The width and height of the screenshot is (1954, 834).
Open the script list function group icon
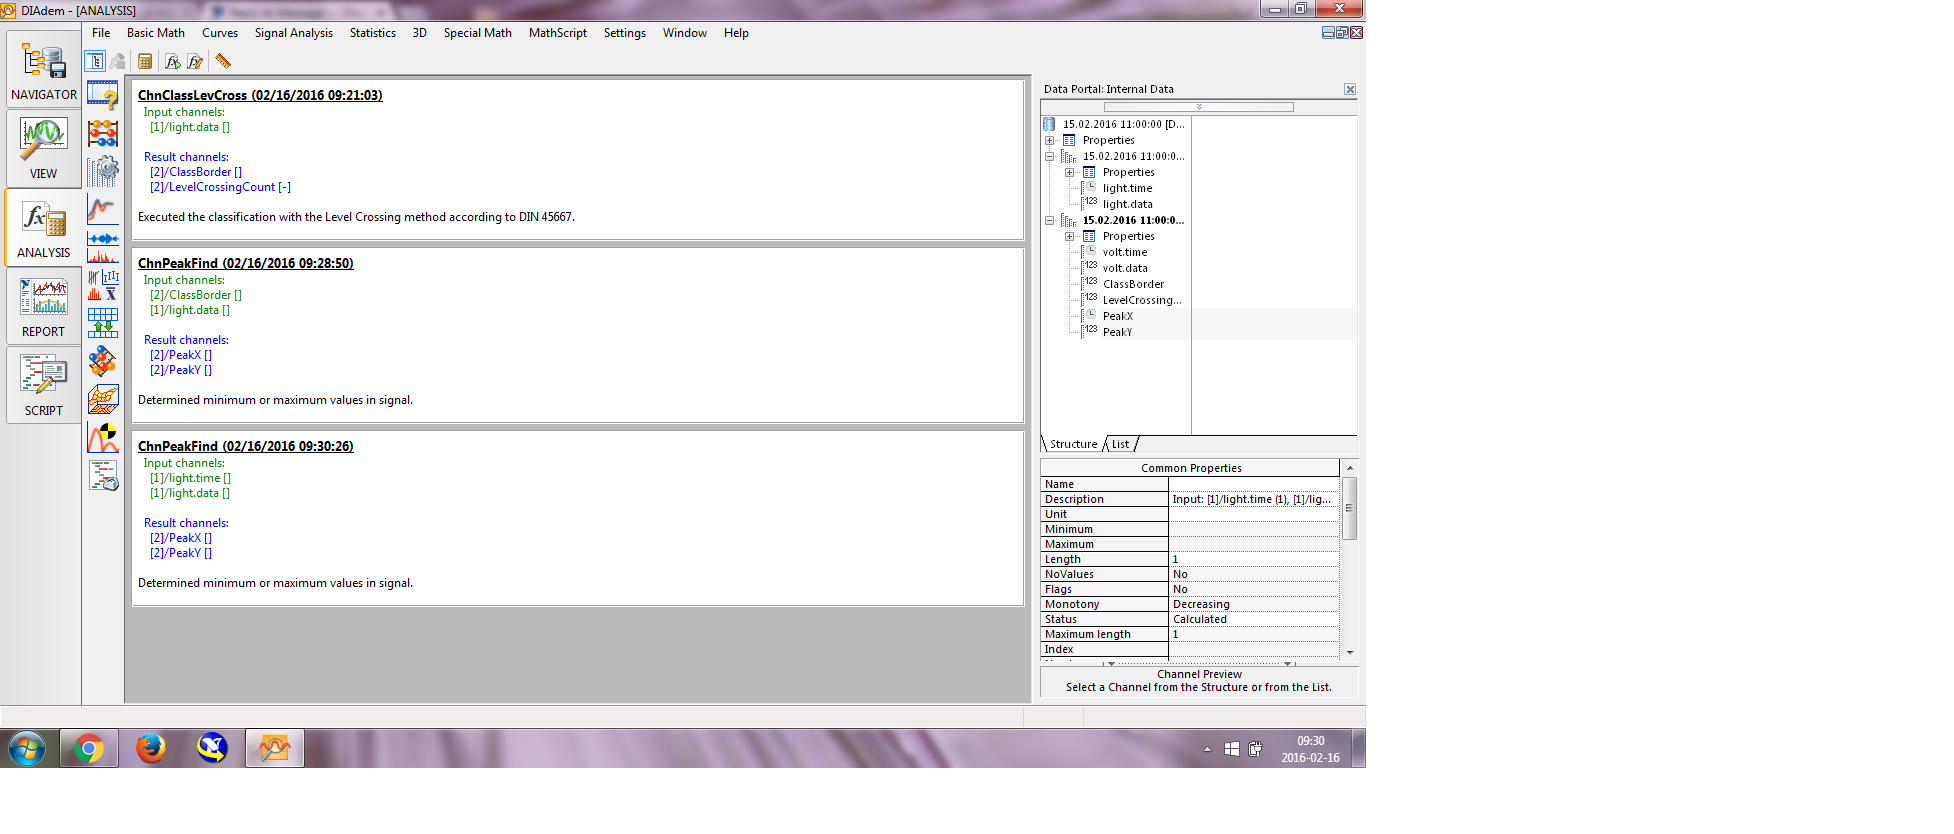click(x=102, y=475)
